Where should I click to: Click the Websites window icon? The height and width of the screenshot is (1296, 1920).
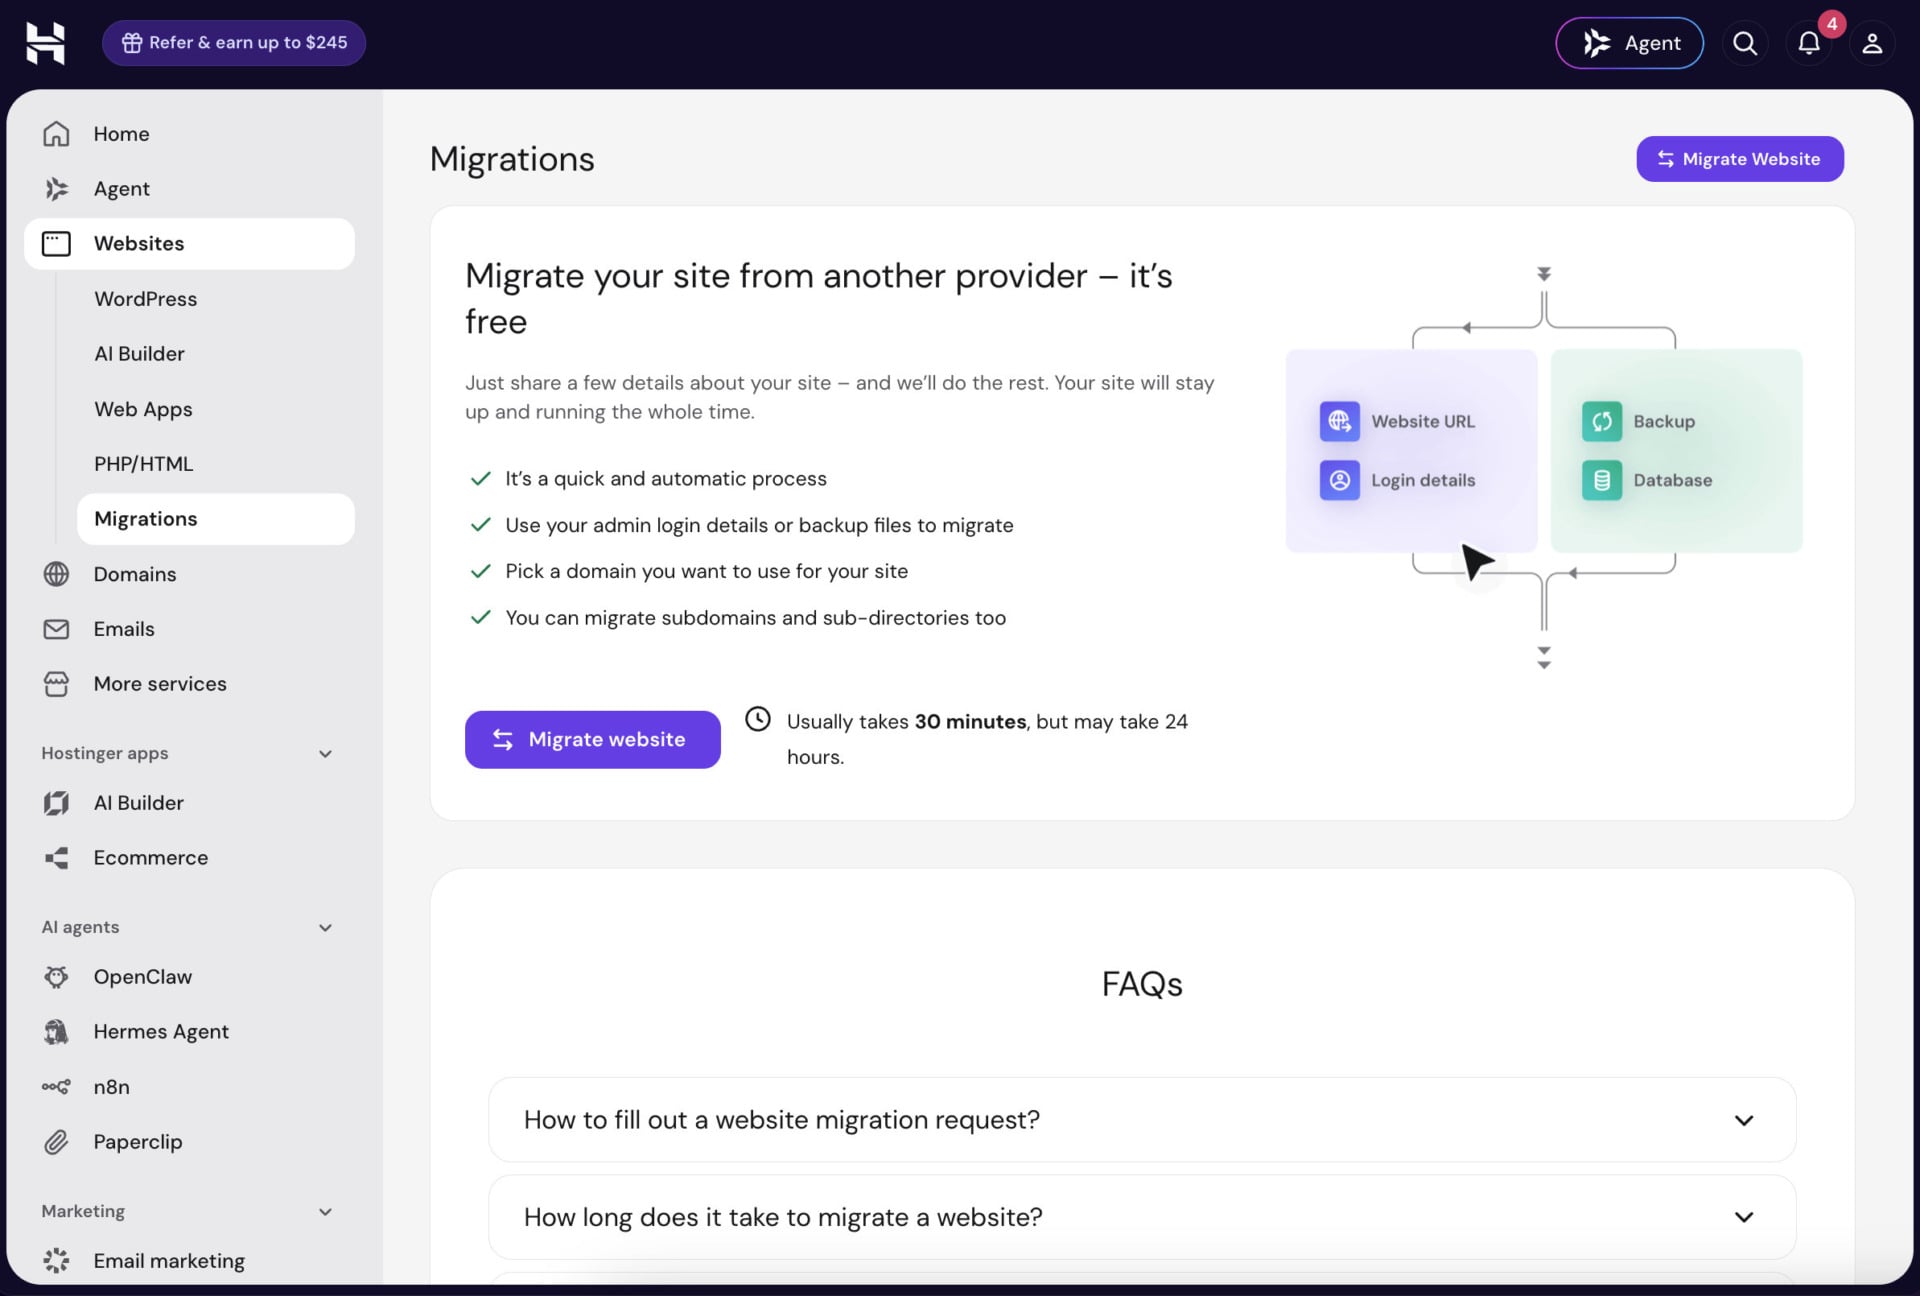point(56,244)
